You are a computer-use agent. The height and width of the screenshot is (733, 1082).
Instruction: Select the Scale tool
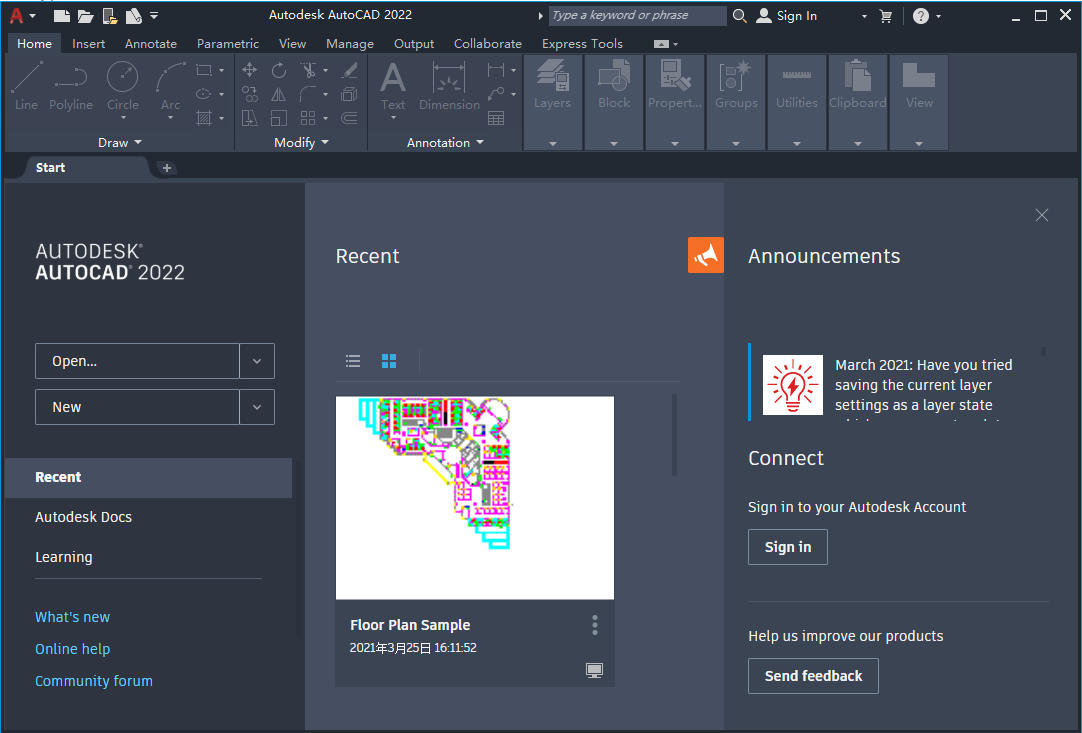click(x=279, y=118)
